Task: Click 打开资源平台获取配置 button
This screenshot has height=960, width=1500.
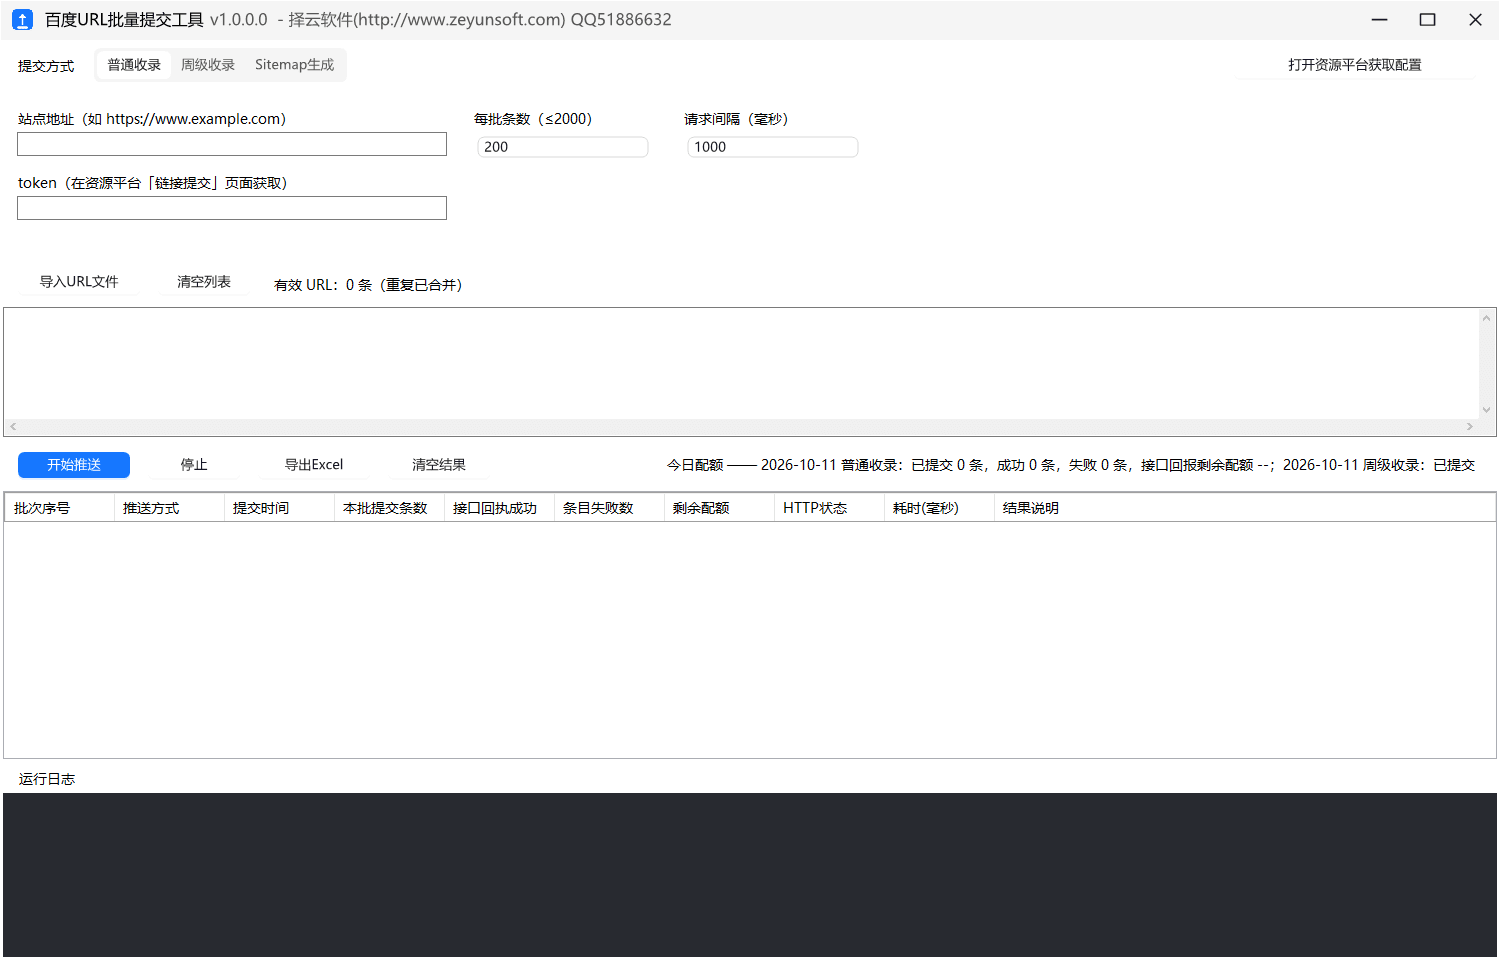Action: [1355, 65]
